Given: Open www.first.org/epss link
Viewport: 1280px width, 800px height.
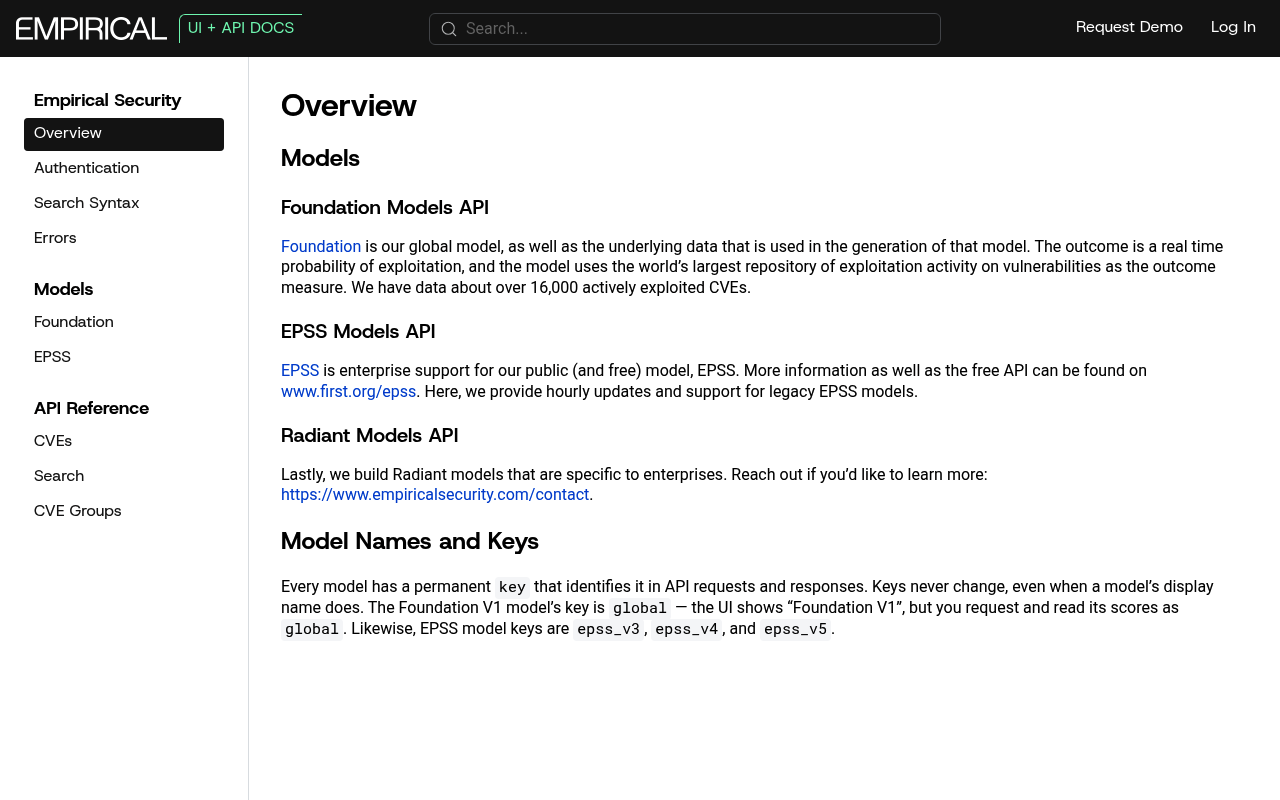Looking at the screenshot, I should click(348, 392).
